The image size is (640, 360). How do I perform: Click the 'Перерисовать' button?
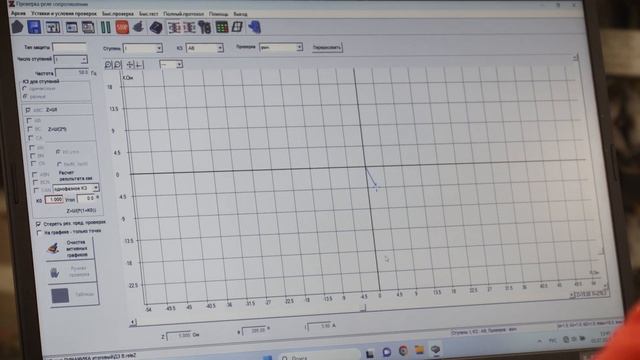[x=327, y=47]
